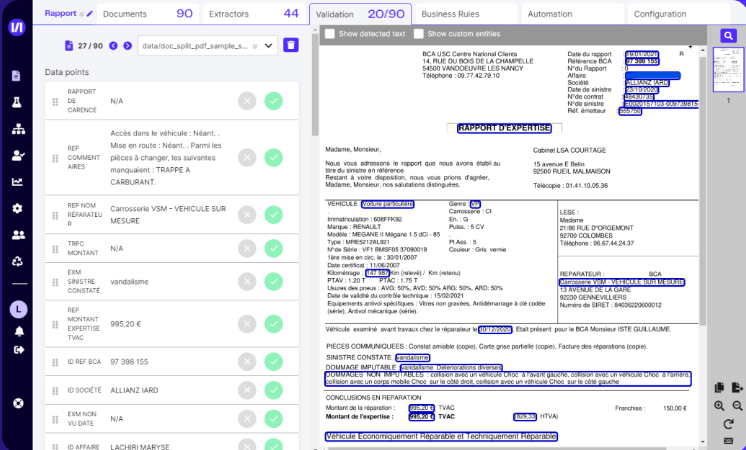Select the ALLIANZ IARD value

tap(134, 391)
